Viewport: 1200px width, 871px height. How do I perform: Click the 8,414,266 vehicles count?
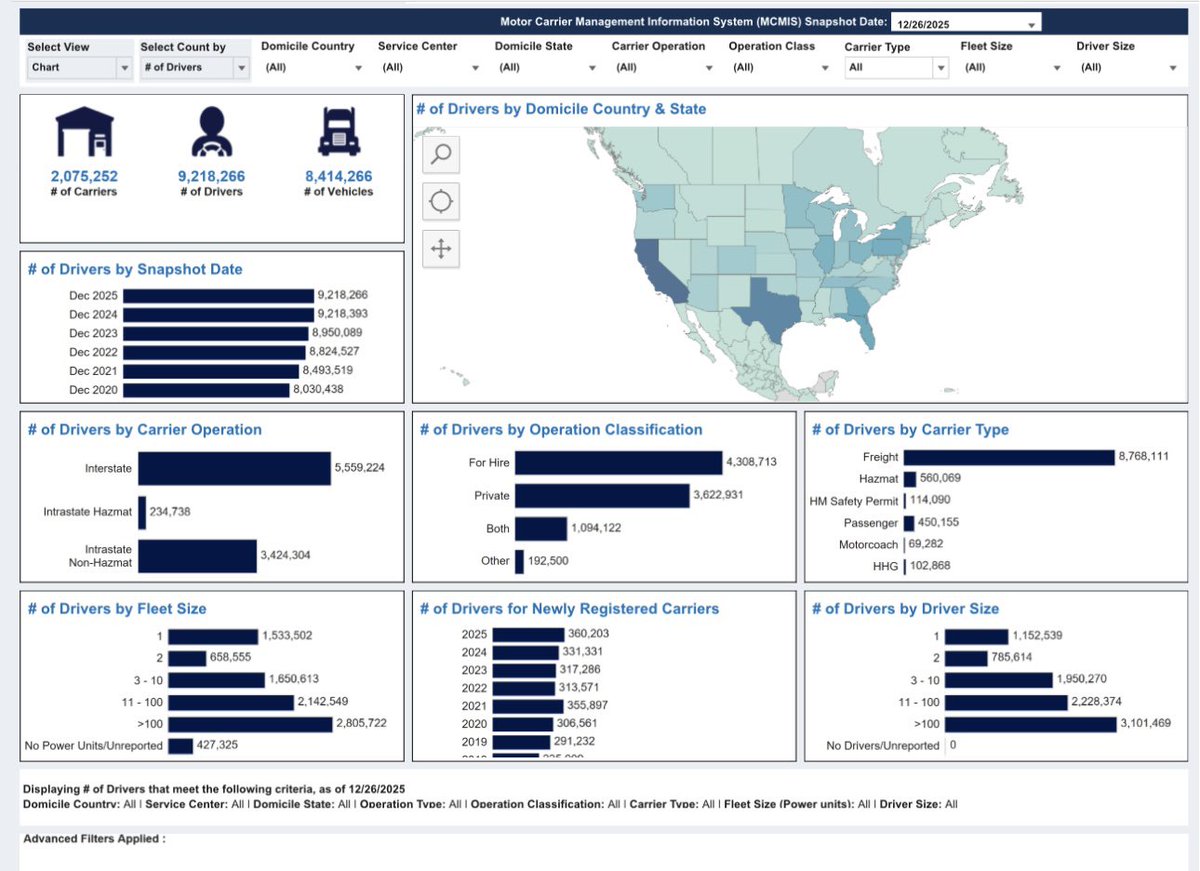[338, 176]
